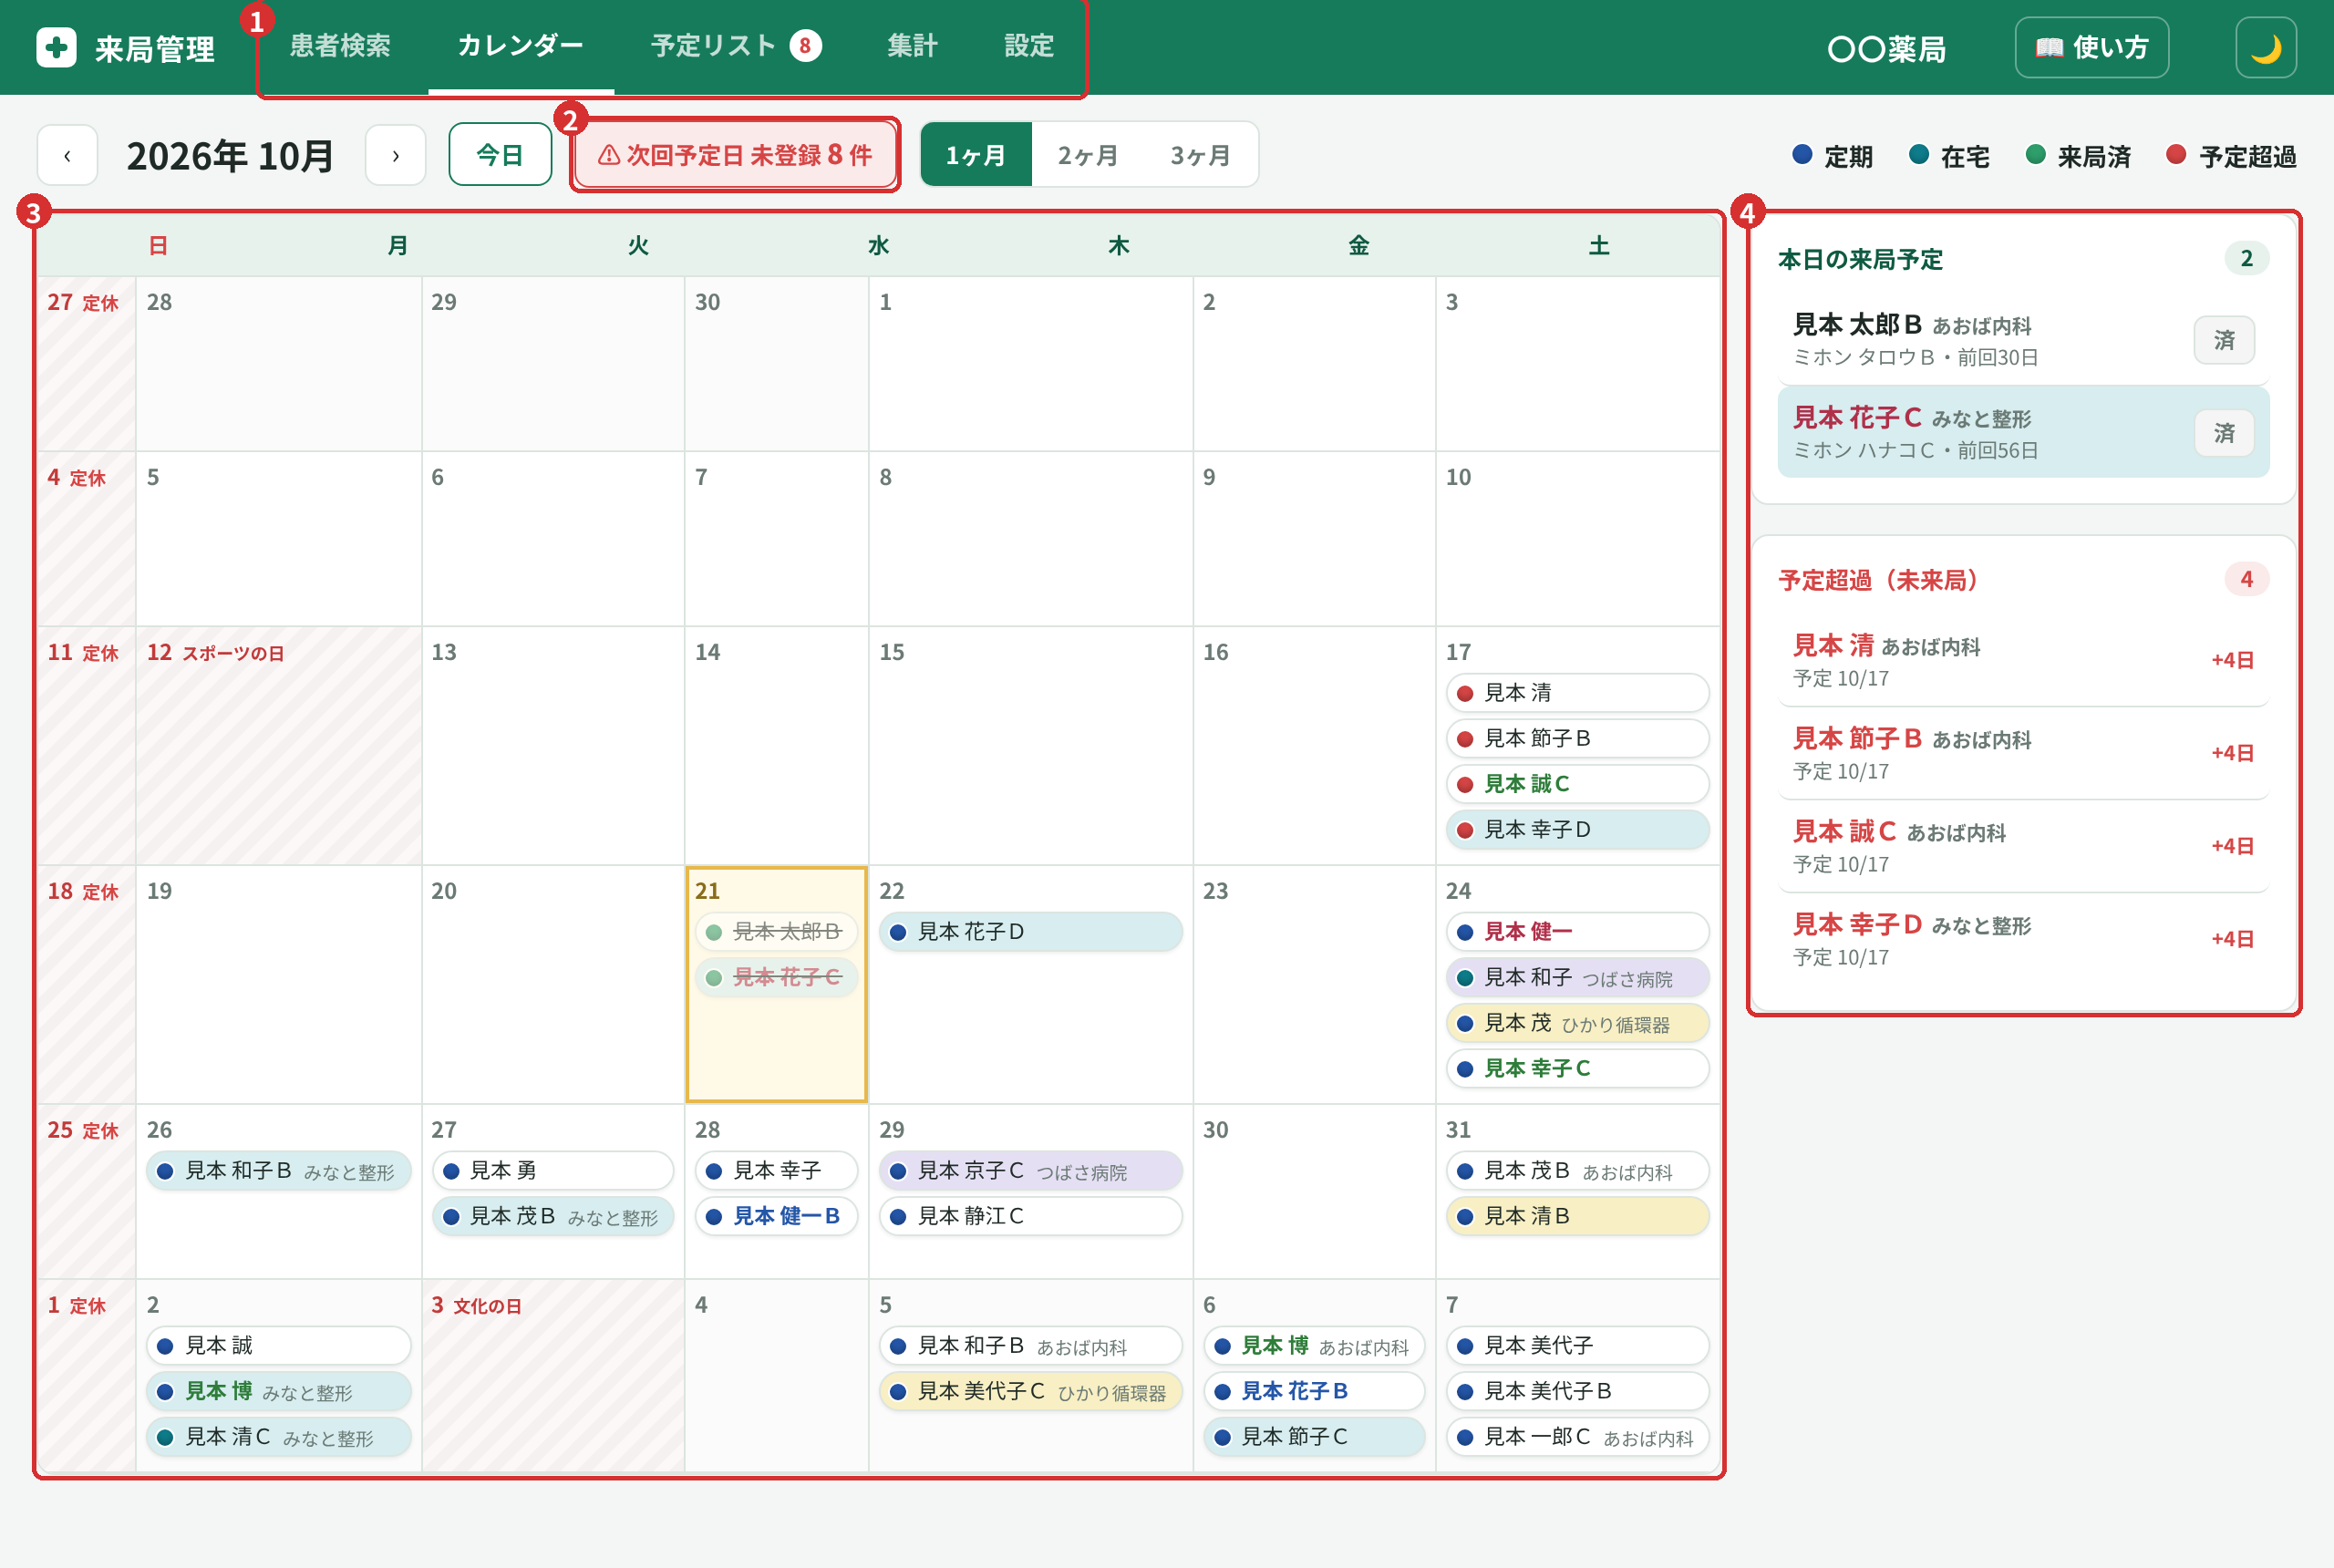Open the 使い方 guide button
The image size is (2334, 1568).
coord(2091,47)
